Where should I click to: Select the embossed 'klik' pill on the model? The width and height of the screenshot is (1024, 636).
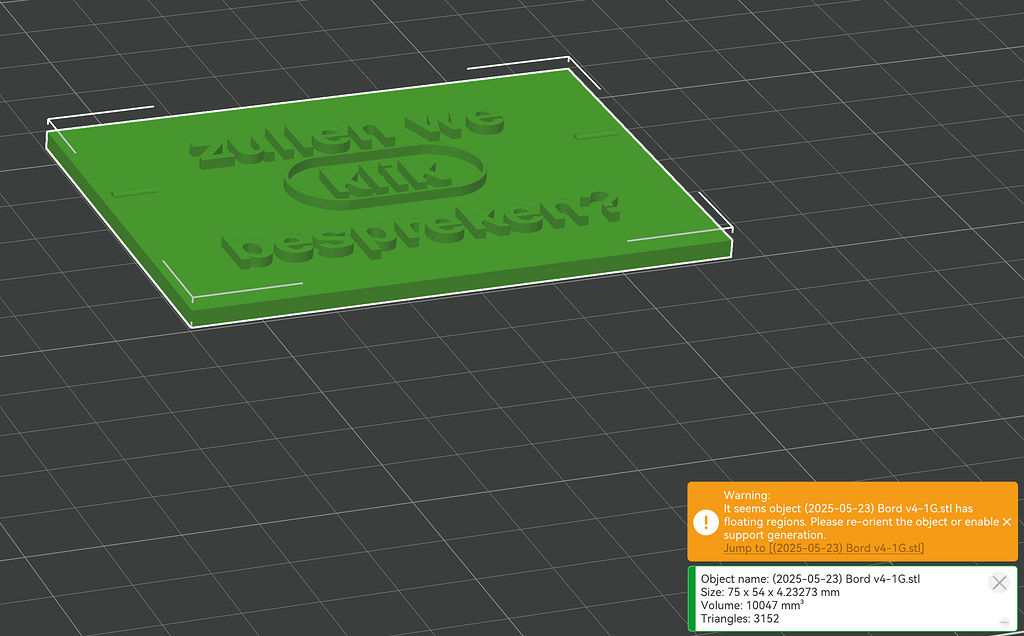[385, 179]
